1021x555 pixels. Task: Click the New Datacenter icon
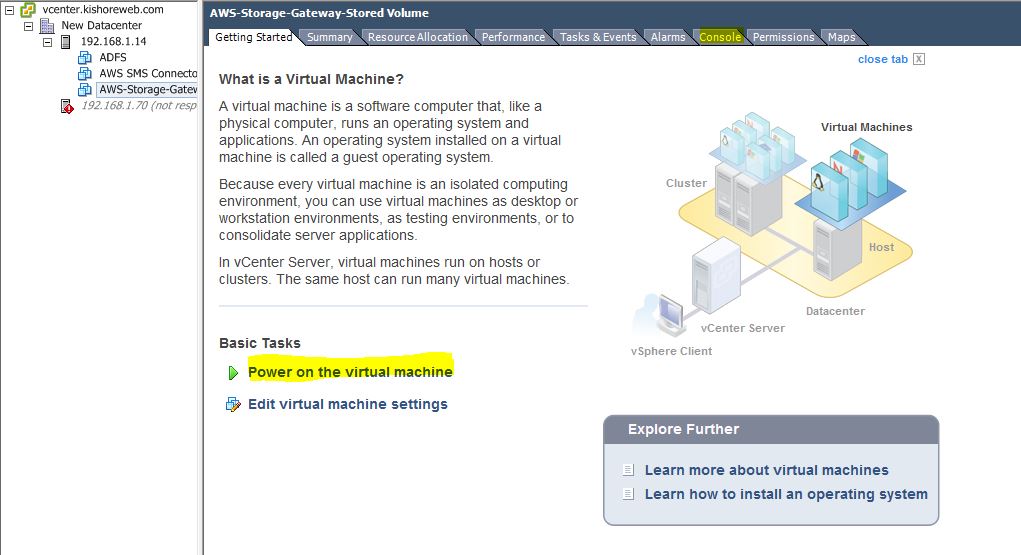tap(47, 25)
